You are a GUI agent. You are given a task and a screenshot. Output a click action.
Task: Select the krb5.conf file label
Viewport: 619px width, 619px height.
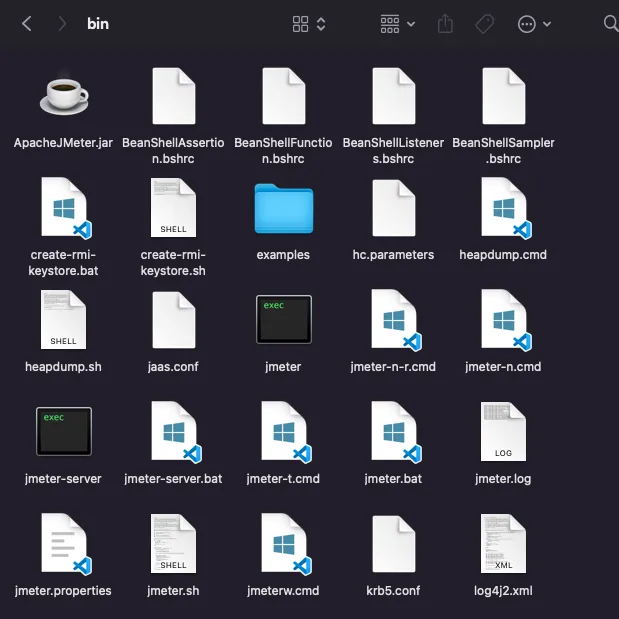coord(393,591)
